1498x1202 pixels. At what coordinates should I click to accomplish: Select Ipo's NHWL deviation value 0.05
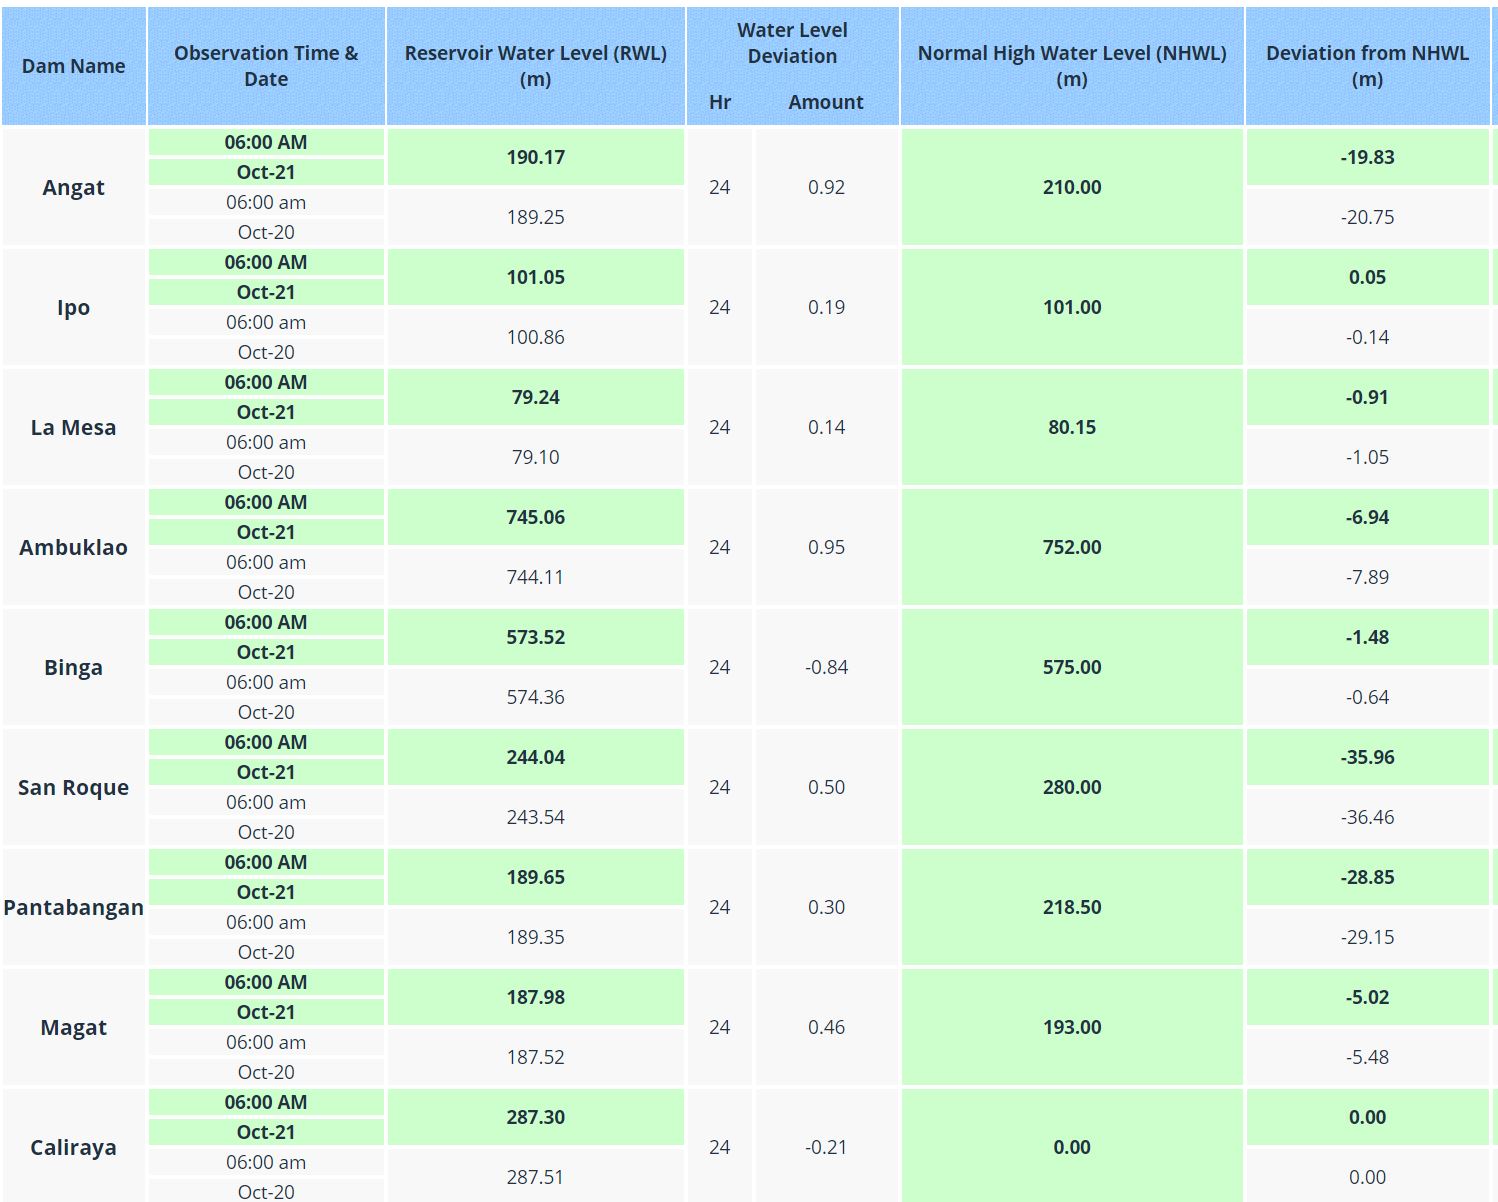tap(1367, 277)
